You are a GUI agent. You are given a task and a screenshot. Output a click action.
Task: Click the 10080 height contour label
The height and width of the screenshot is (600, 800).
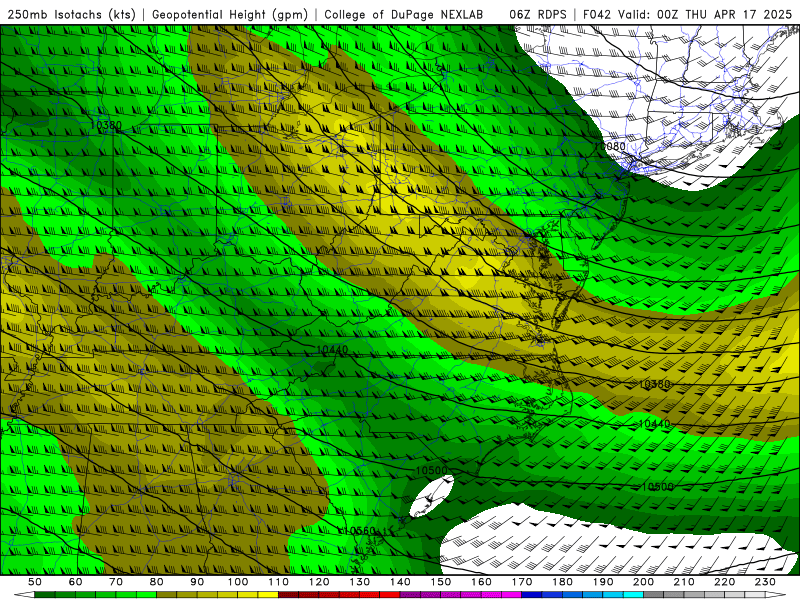click(610, 146)
